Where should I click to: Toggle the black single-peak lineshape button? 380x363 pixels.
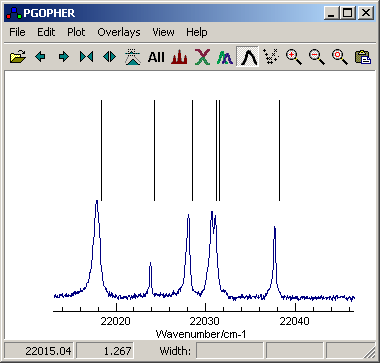[248, 57]
